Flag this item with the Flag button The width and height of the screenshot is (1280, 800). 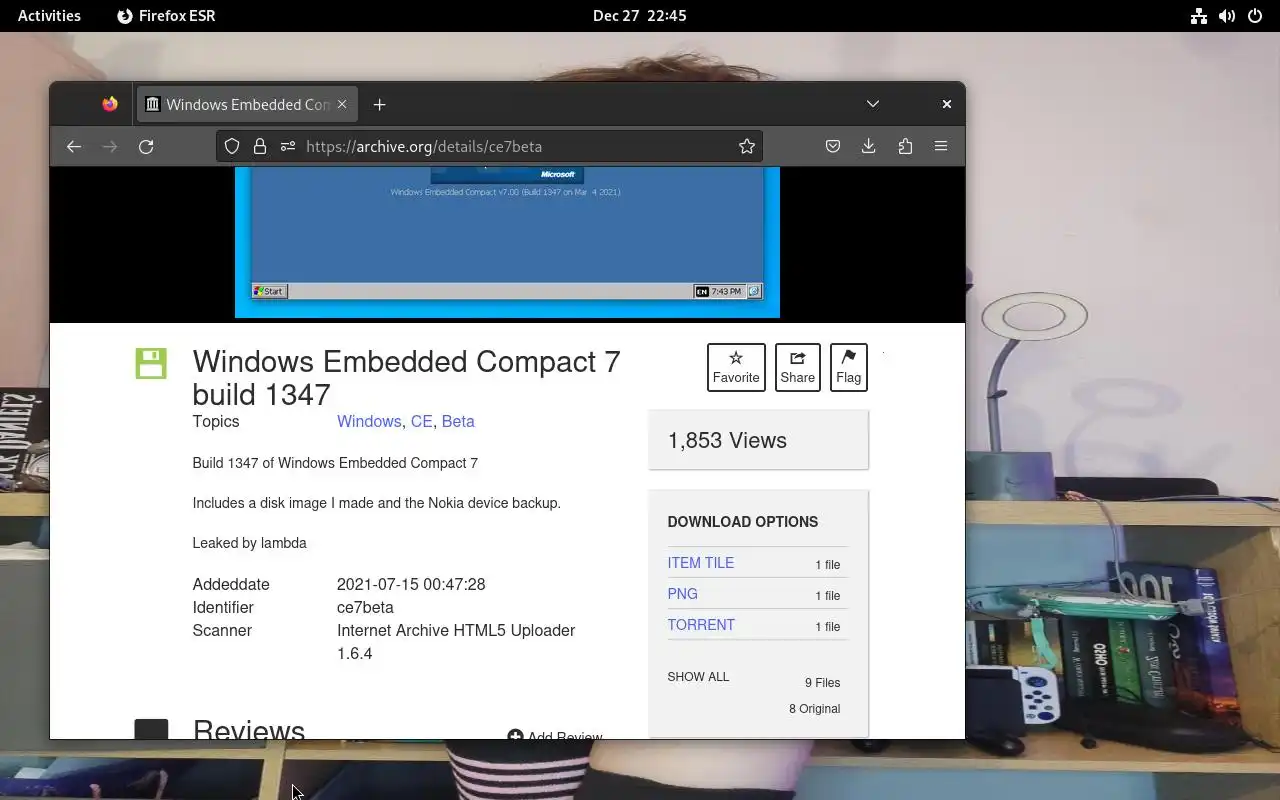click(848, 367)
